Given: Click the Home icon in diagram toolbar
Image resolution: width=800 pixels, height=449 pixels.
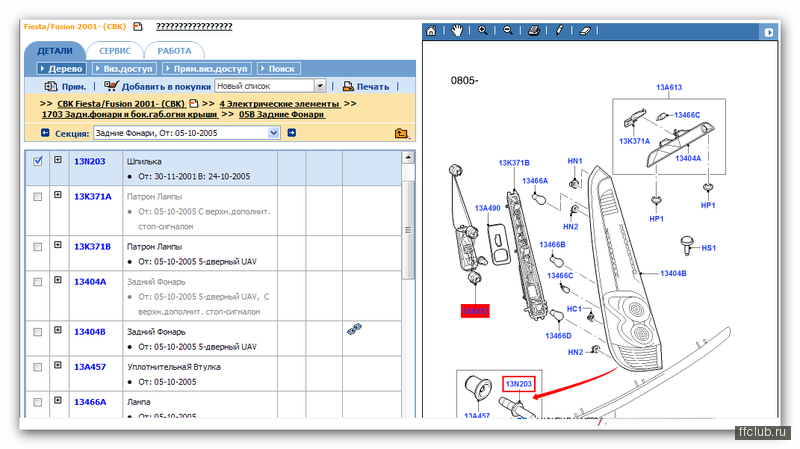Looking at the screenshot, I should coord(431,31).
